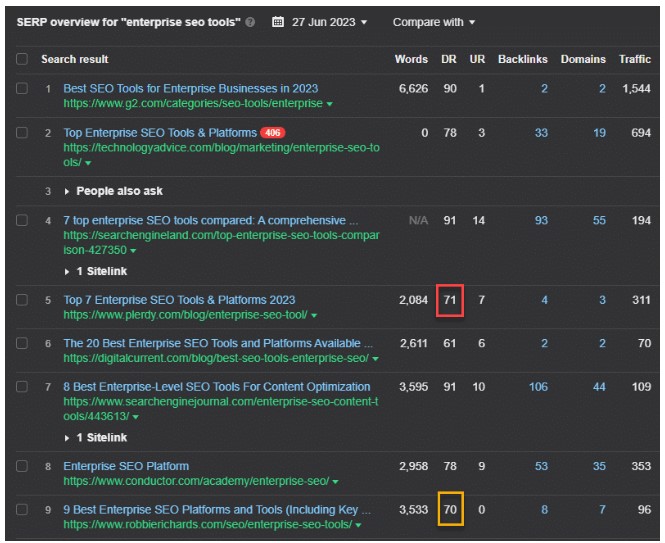Click the red 406 badge on result 2
The image size is (665, 543).
[272, 133]
